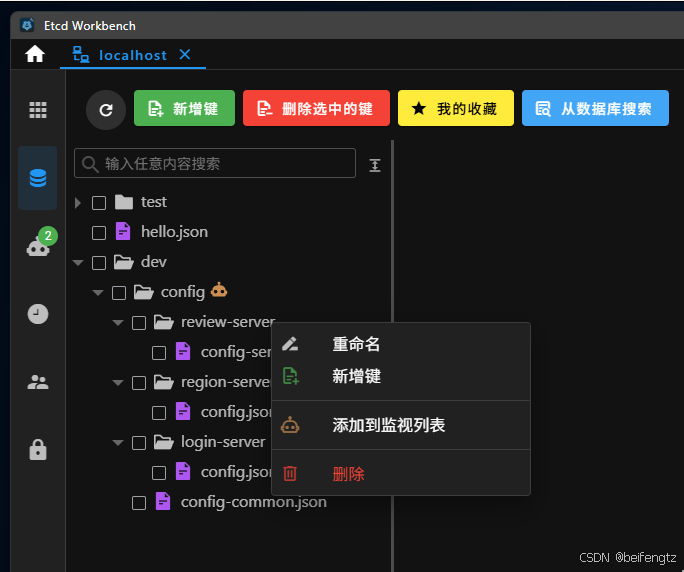Collapse the review-server folder arrow

coord(118,323)
